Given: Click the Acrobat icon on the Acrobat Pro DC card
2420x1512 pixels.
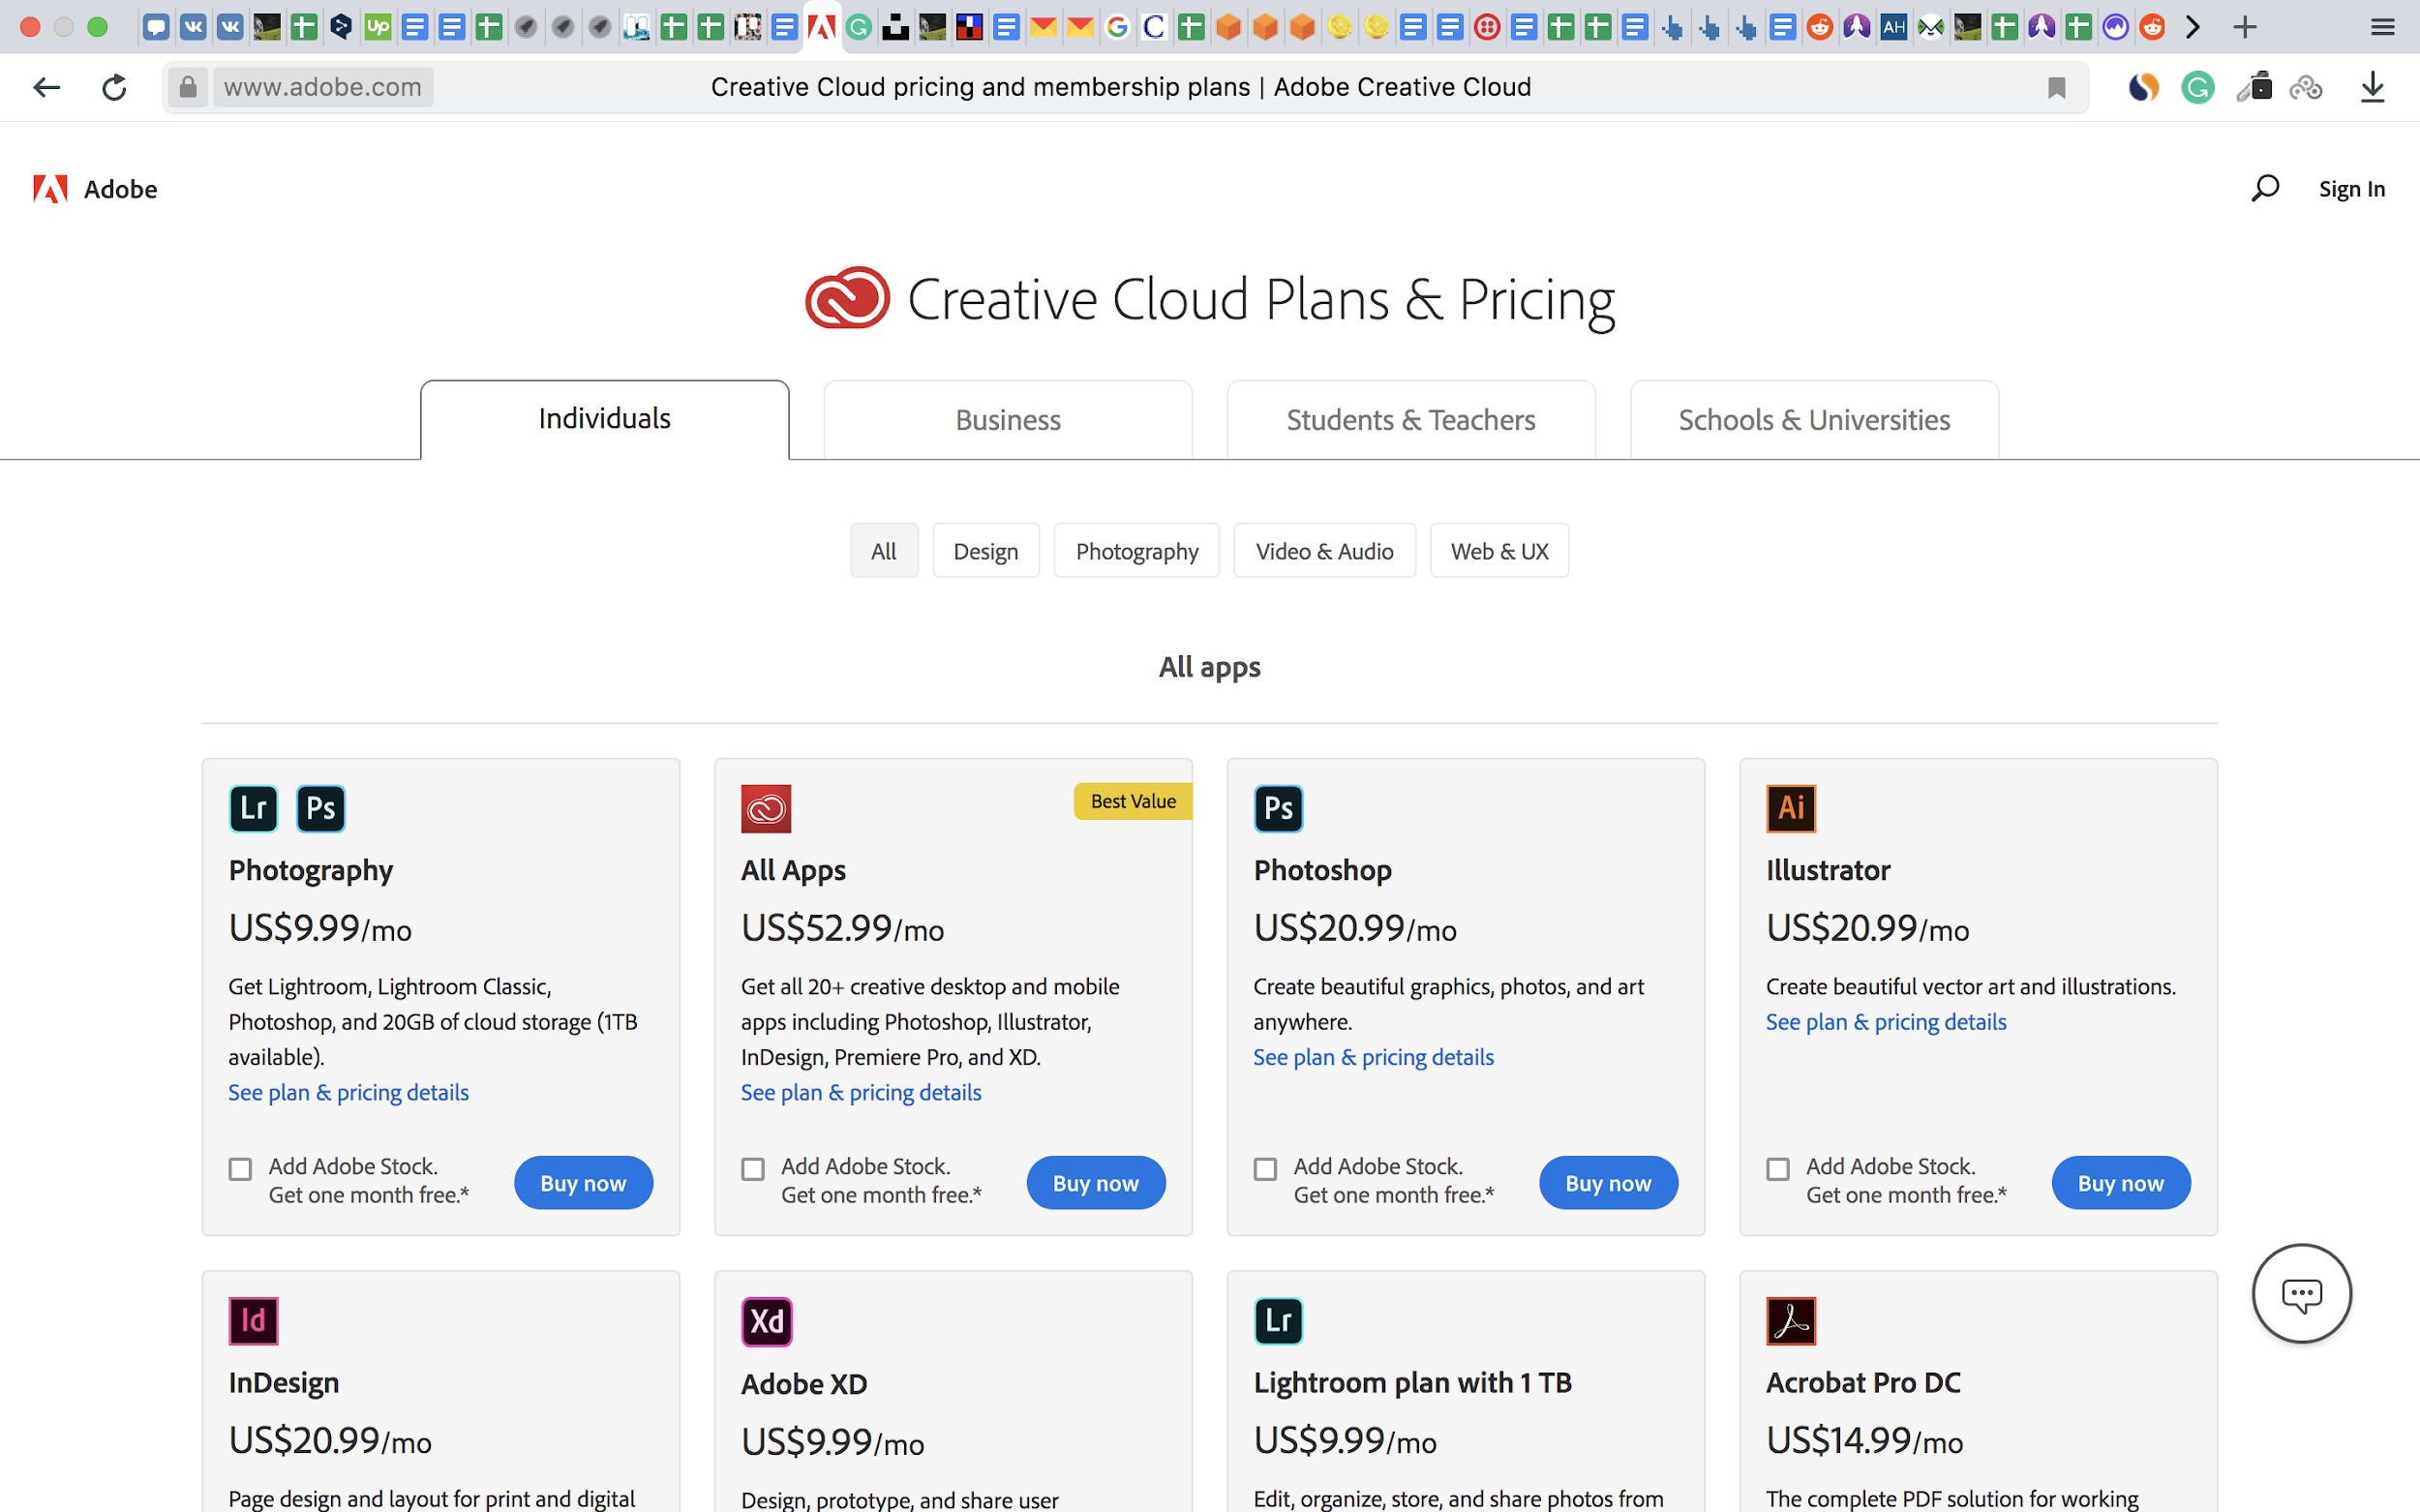Looking at the screenshot, I should point(1791,1321).
